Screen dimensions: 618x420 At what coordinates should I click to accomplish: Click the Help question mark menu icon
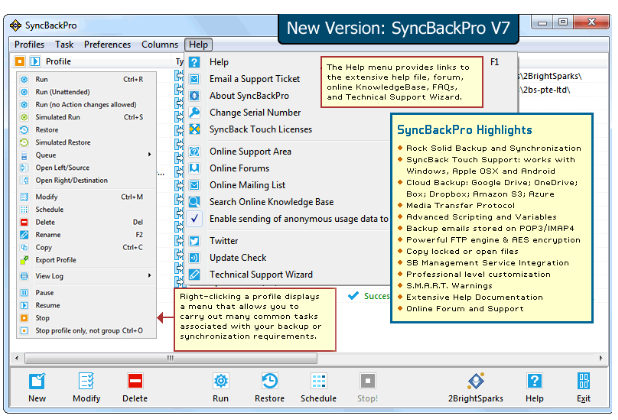coord(194,62)
